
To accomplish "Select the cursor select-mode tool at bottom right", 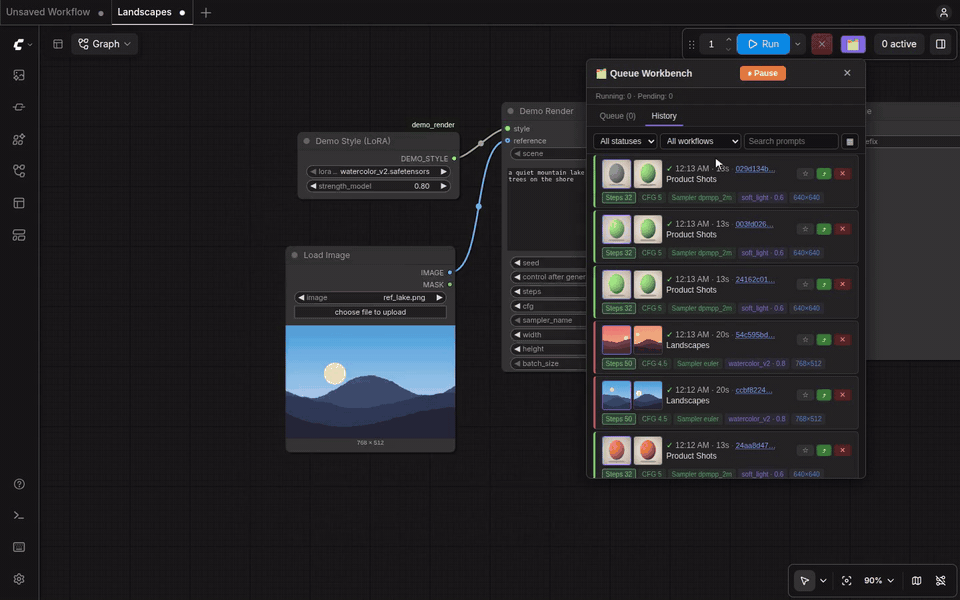I will 804,580.
